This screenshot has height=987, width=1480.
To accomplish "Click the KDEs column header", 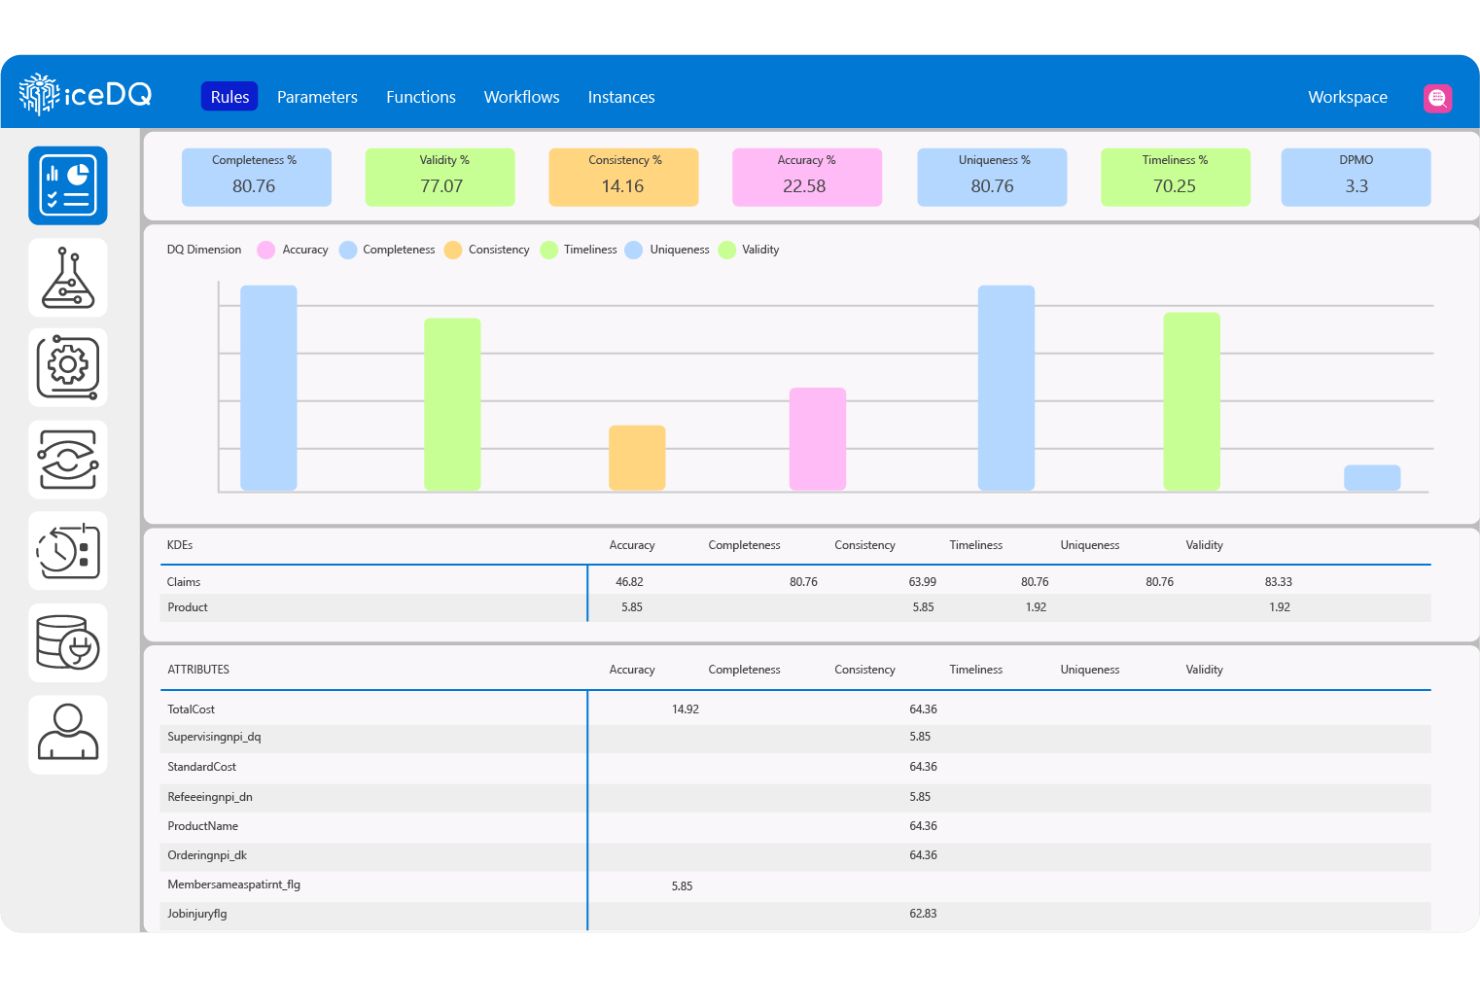I will click(x=180, y=545).
